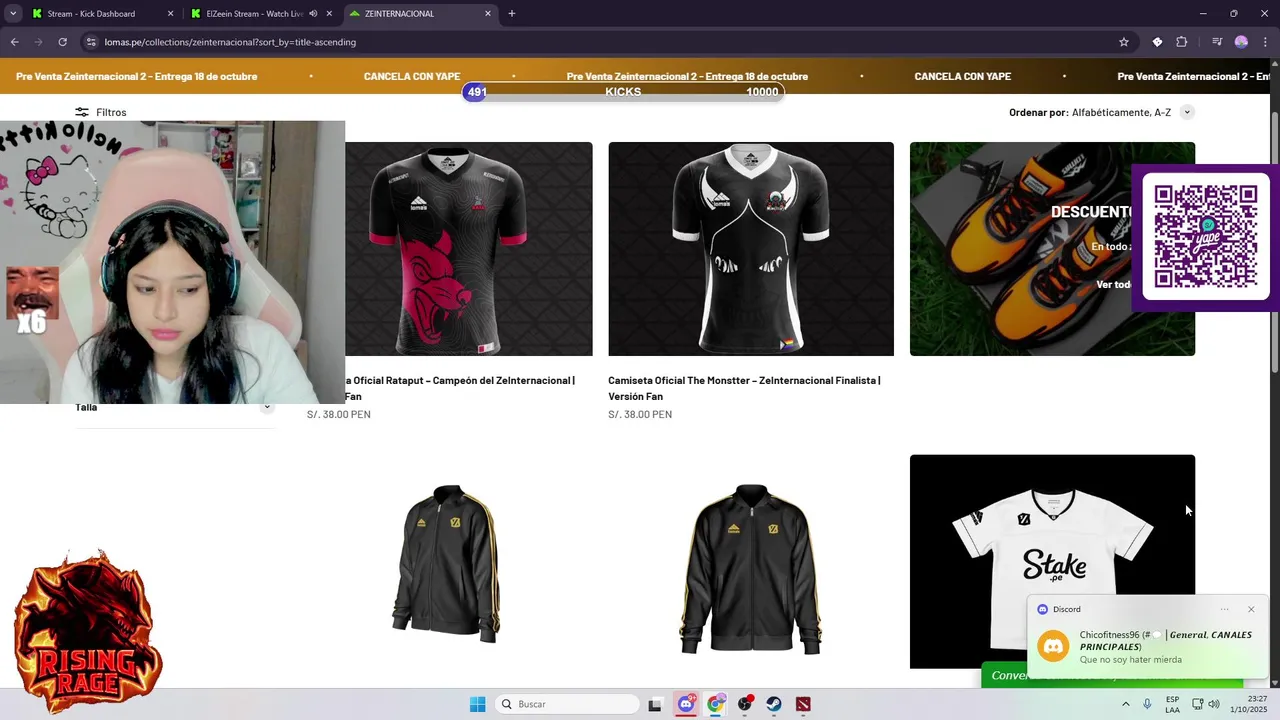Image resolution: width=1280 pixels, height=720 pixels.
Task: Open Steam from taskbar
Action: [774, 704]
